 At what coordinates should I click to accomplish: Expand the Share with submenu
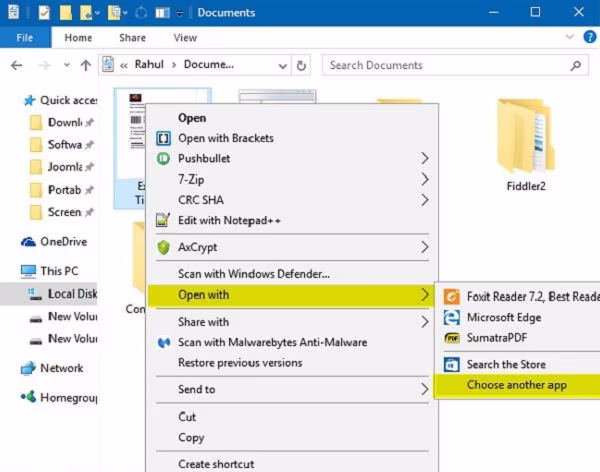click(x=292, y=322)
